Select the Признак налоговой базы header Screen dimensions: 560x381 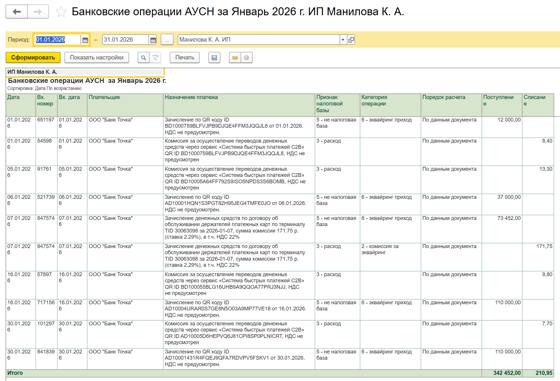pos(337,105)
